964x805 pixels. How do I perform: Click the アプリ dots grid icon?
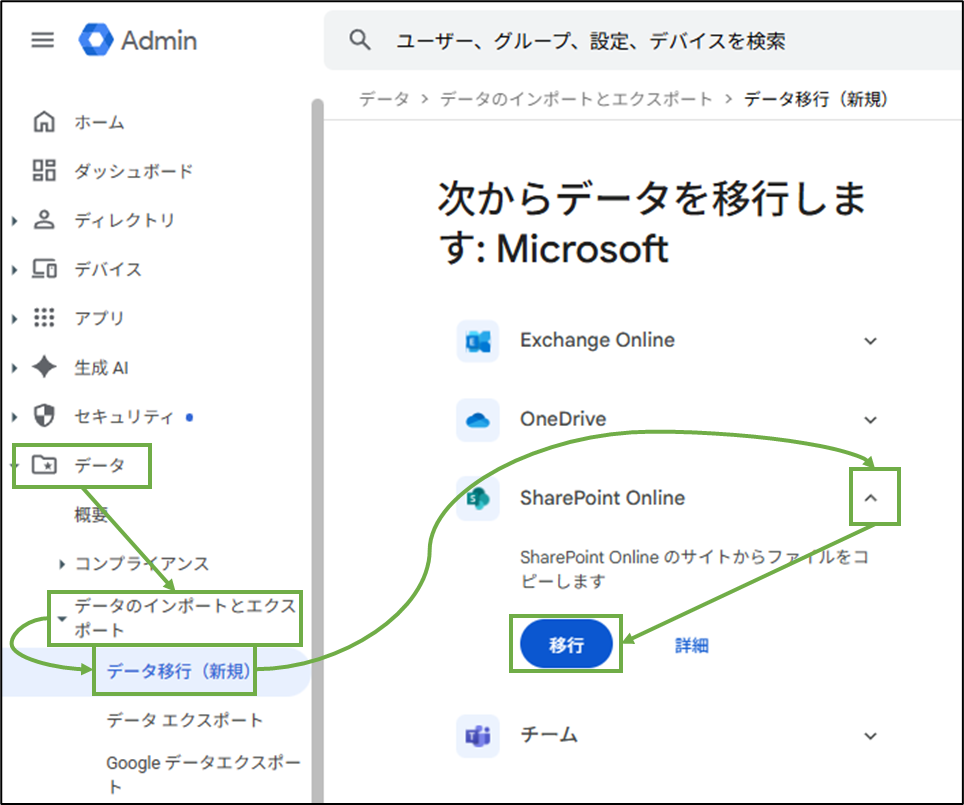[x=44, y=317]
